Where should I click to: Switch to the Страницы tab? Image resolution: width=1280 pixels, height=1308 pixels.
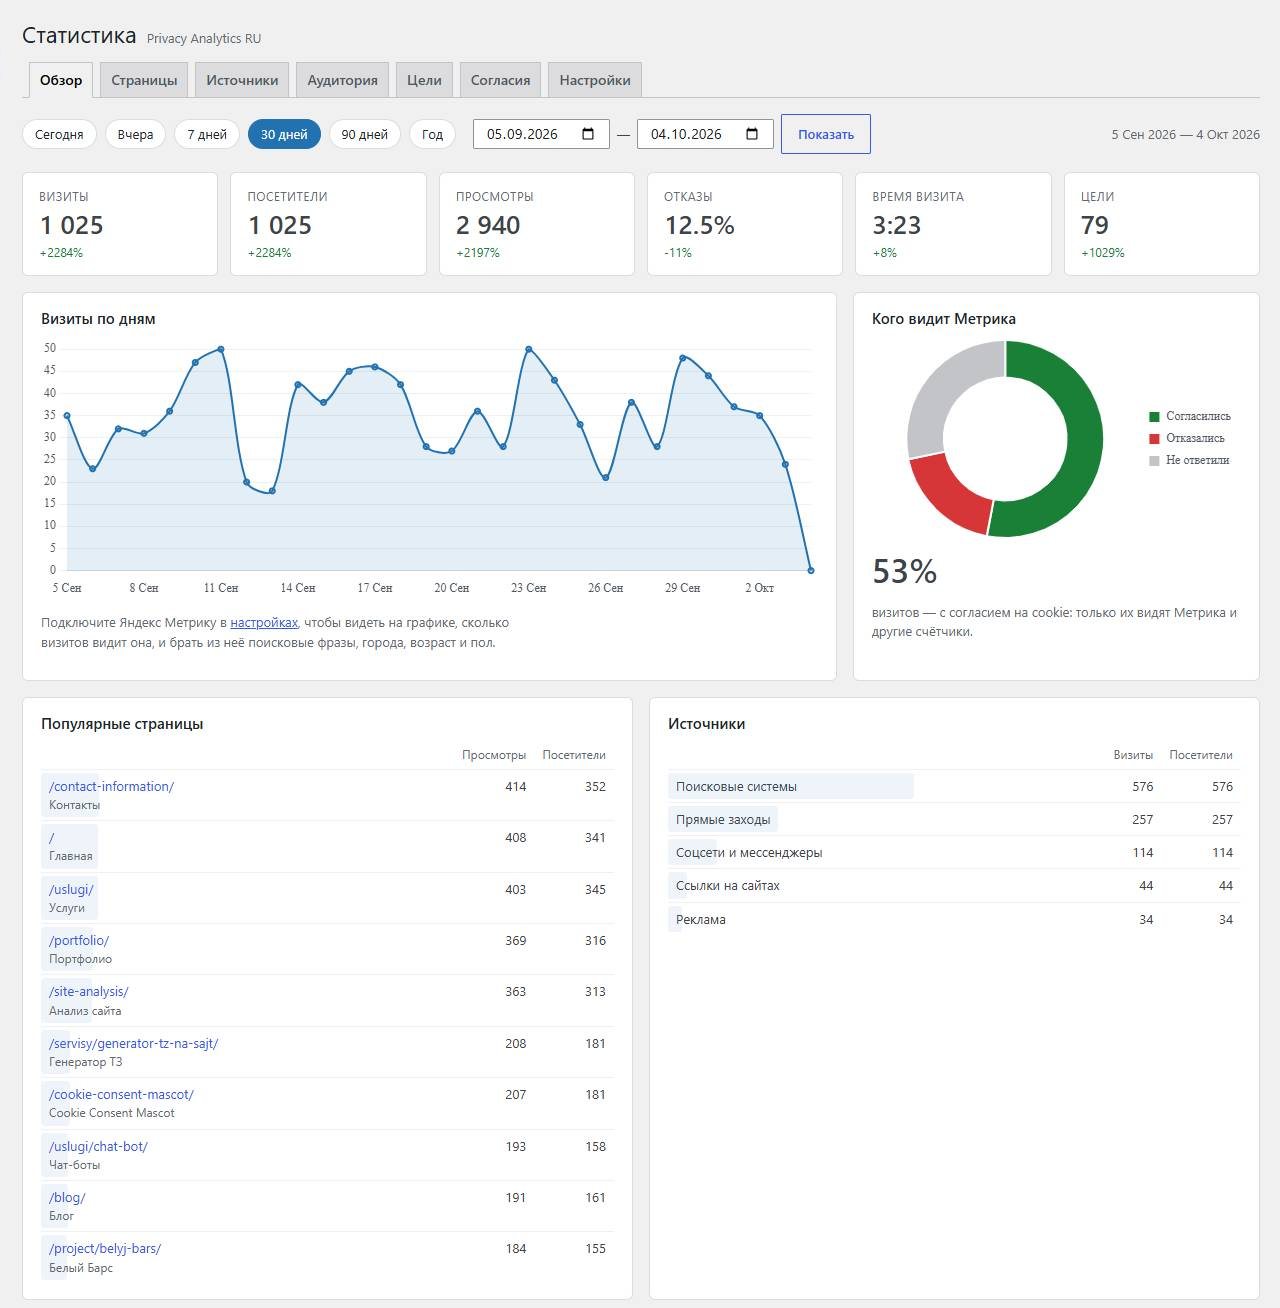[144, 80]
